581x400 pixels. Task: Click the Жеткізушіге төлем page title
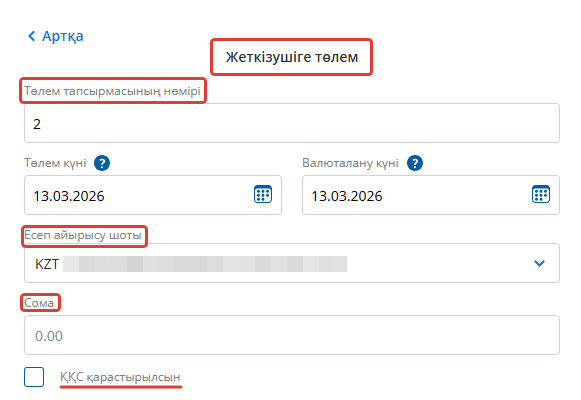(x=292, y=57)
